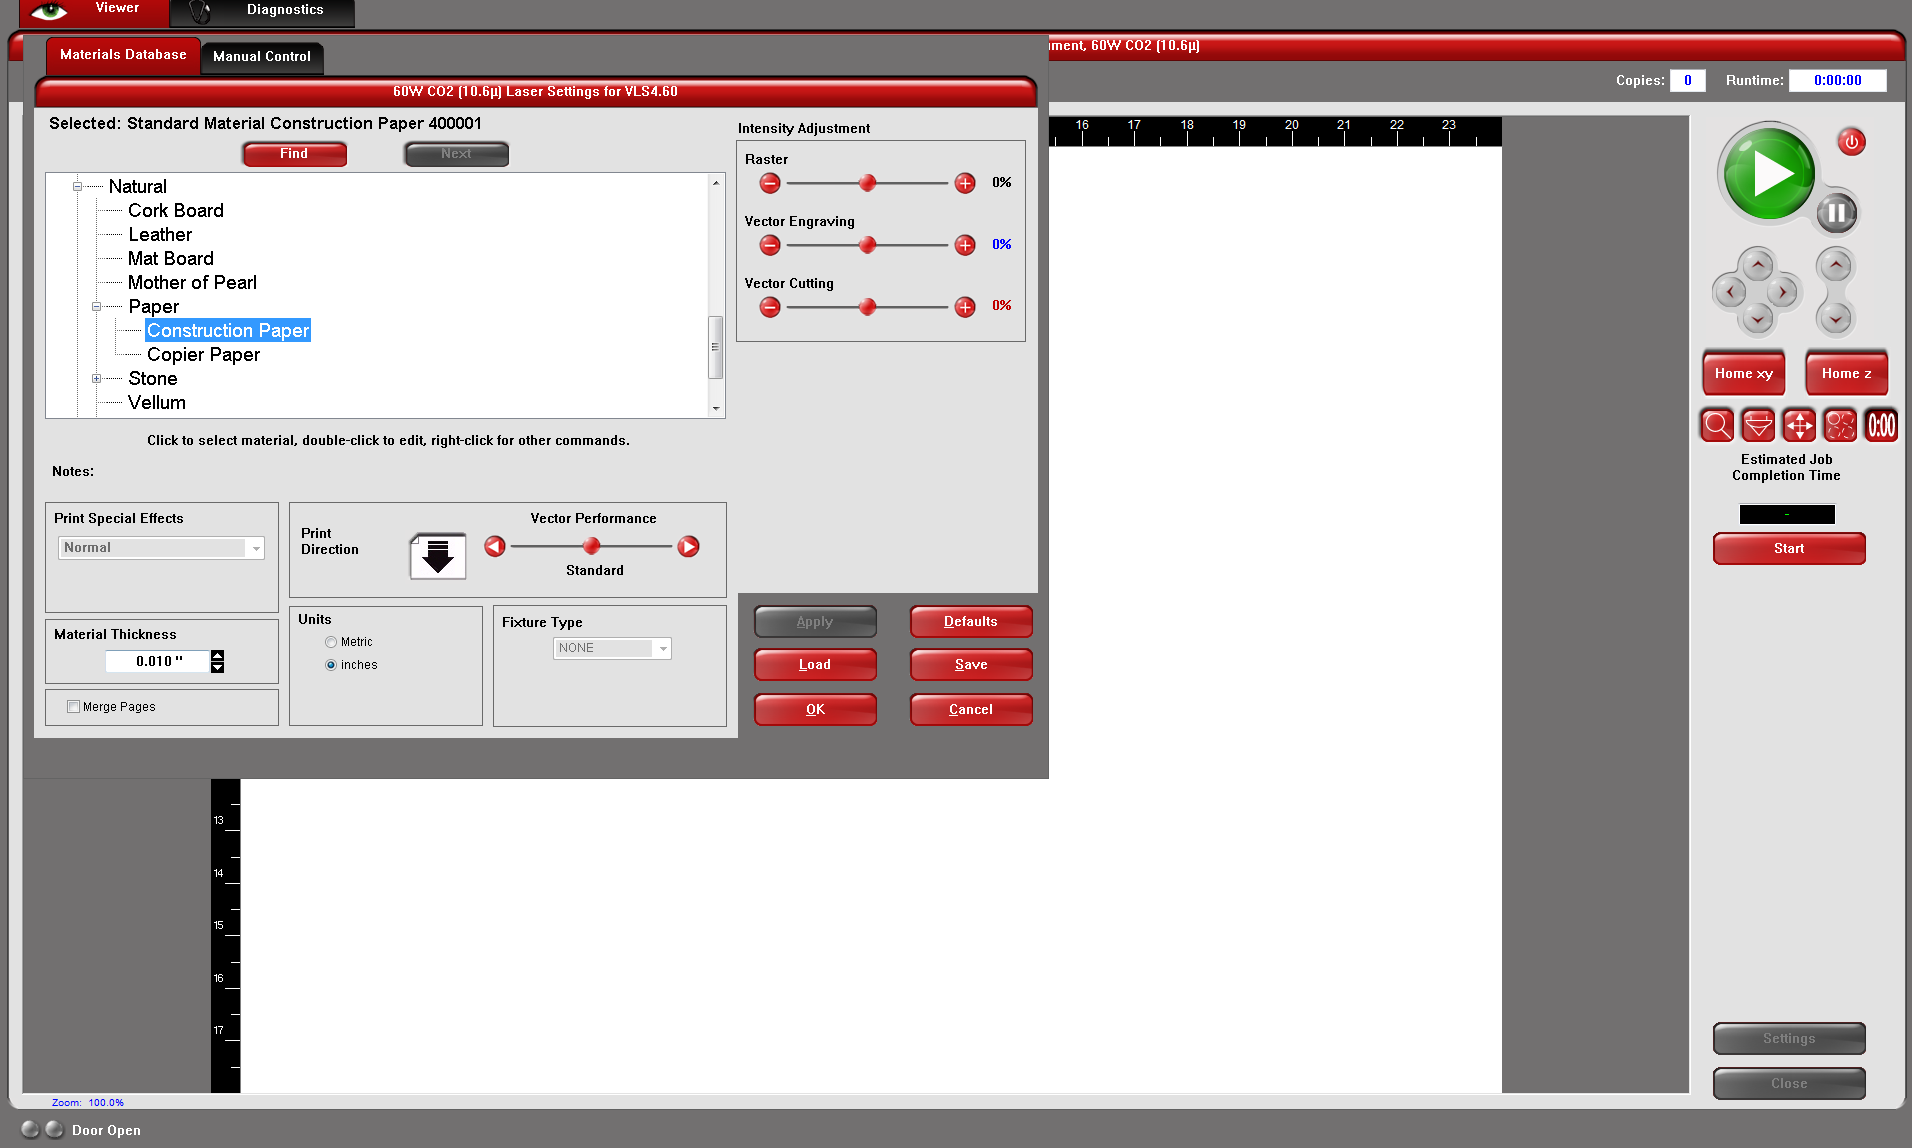The image size is (1912, 1148).
Task: Increase Vector Engraving intensity with plus
Action: pos(965,245)
